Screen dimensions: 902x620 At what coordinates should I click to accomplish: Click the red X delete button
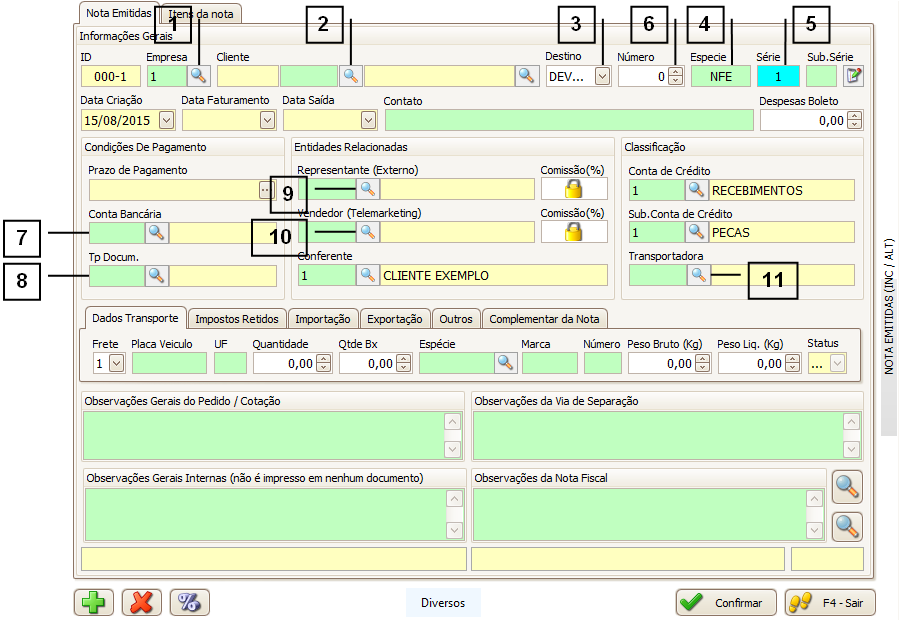point(142,602)
